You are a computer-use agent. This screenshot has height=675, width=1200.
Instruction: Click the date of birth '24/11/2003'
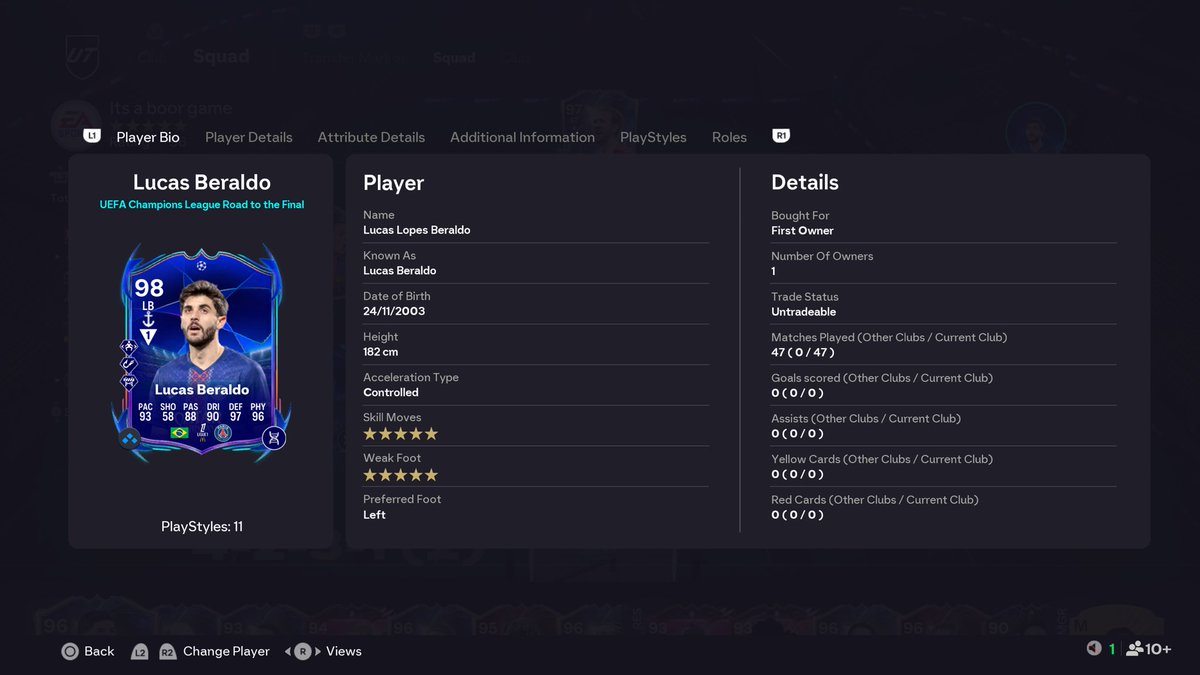tap(394, 311)
